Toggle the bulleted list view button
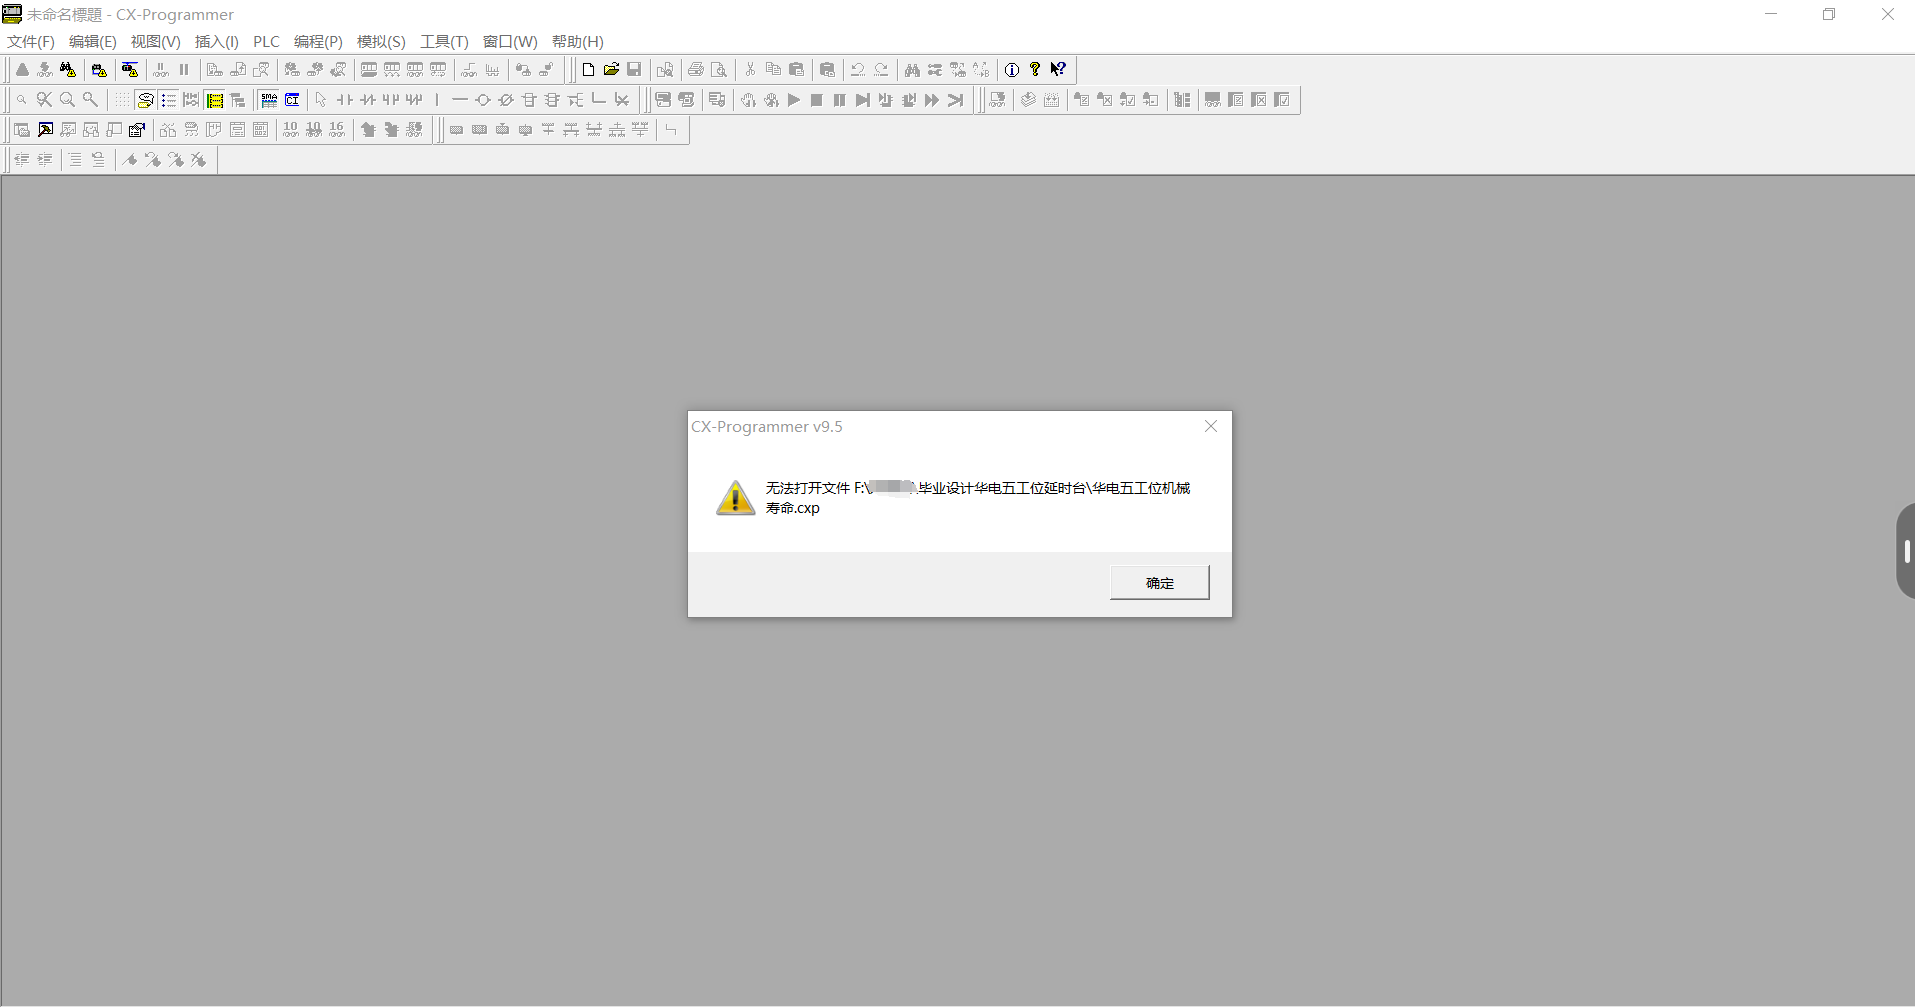 pyautogui.click(x=168, y=100)
